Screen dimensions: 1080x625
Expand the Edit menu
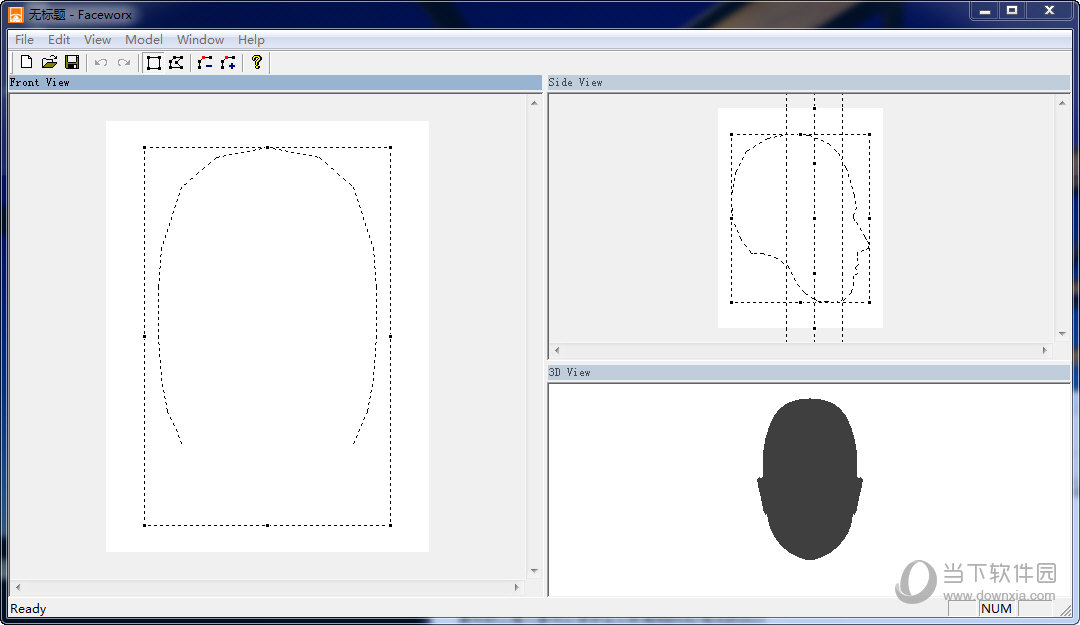pos(59,40)
